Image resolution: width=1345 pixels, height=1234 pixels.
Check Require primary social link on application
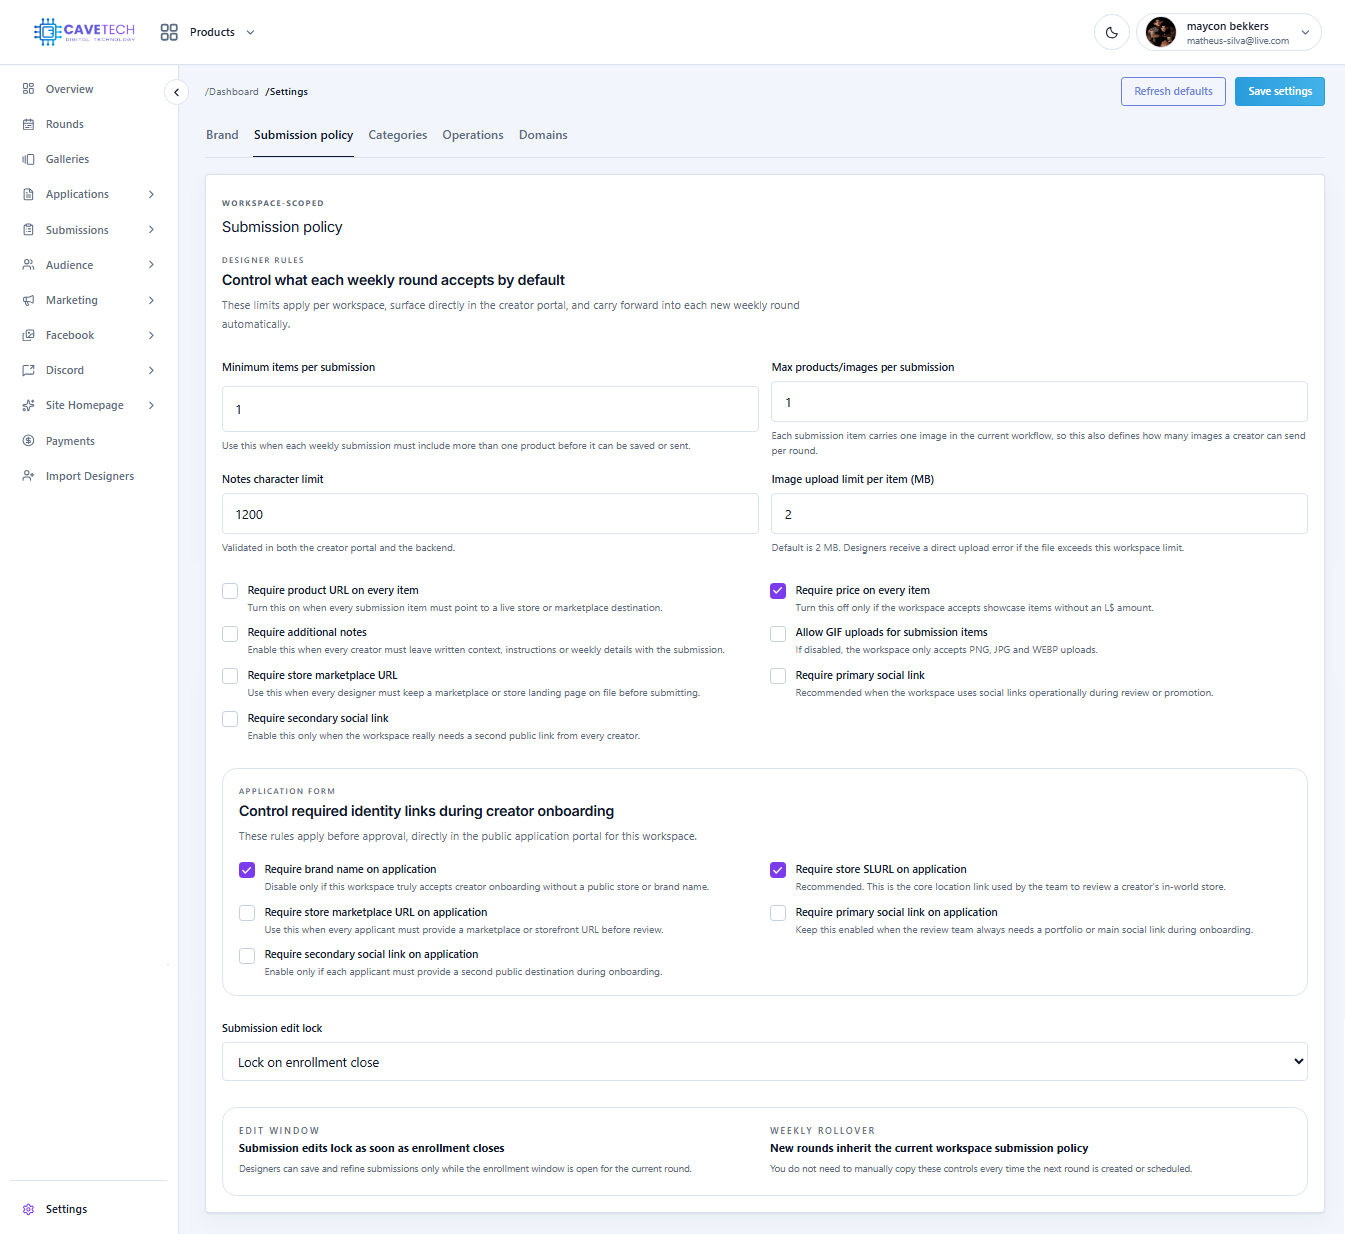click(778, 913)
